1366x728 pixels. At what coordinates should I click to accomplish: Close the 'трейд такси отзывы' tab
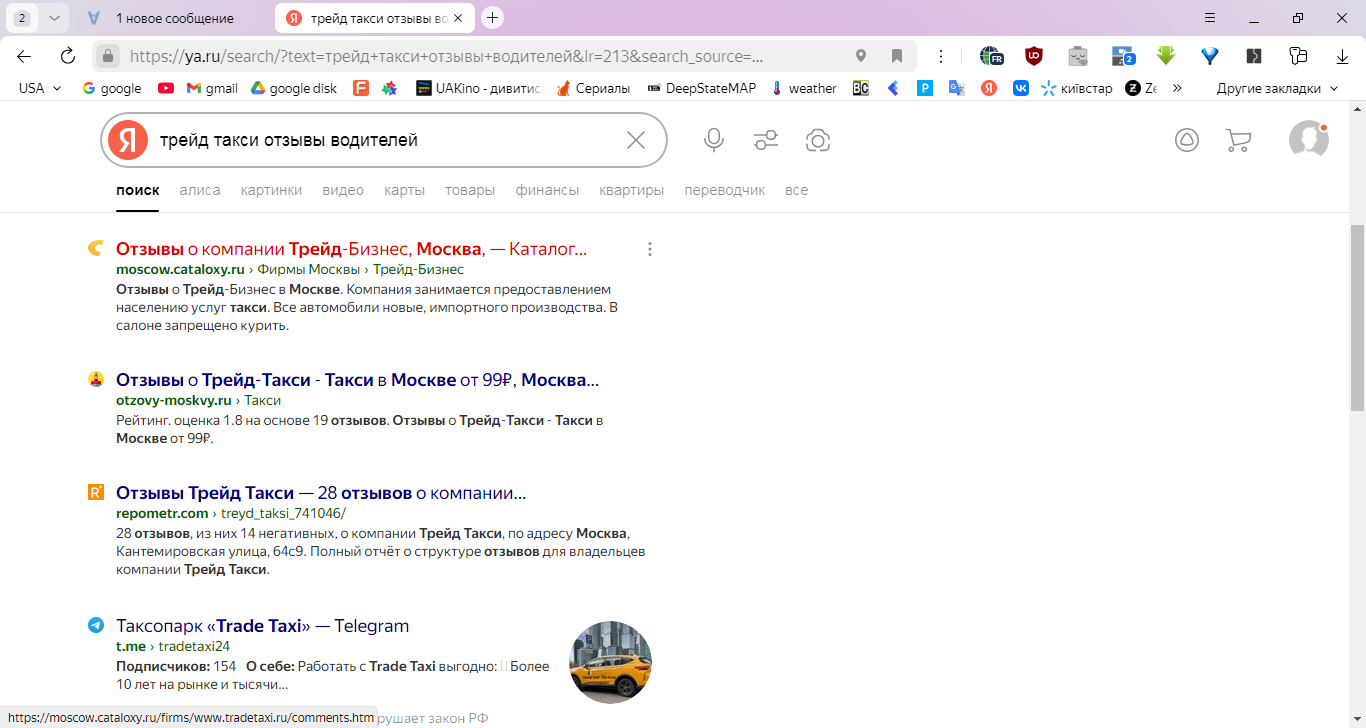point(458,18)
